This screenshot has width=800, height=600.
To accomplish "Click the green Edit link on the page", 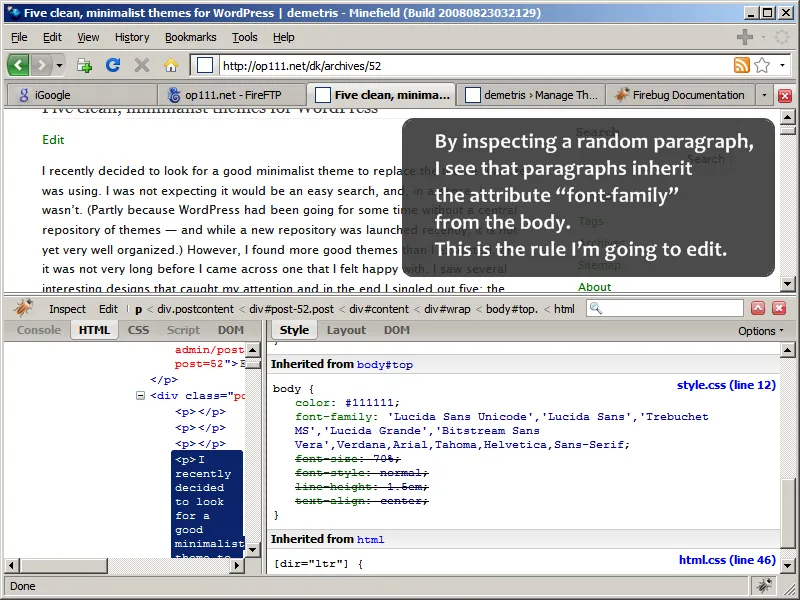I will [x=53, y=140].
